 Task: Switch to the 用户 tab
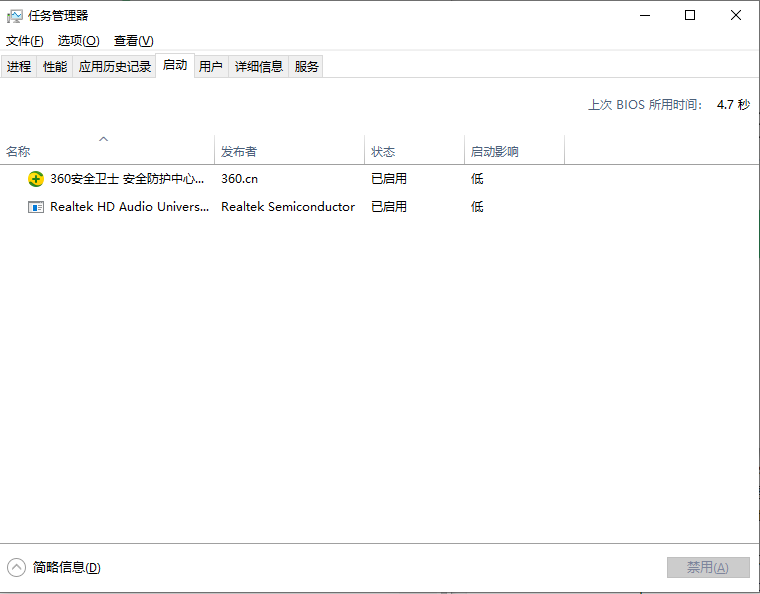pyautogui.click(x=211, y=66)
